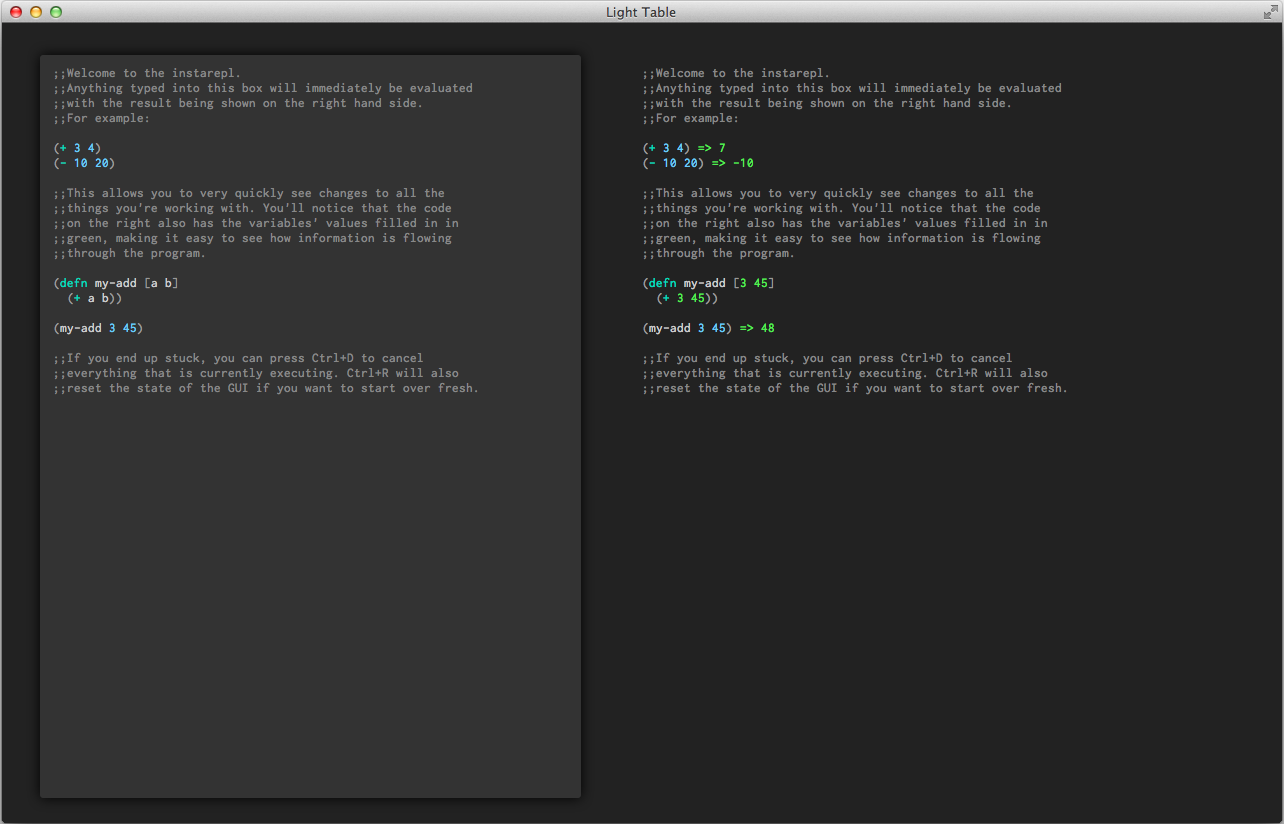This screenshot has height=824, width=1284.
Task: Click the "(my-add 3 45)" call in left editor
Action: 98,328
